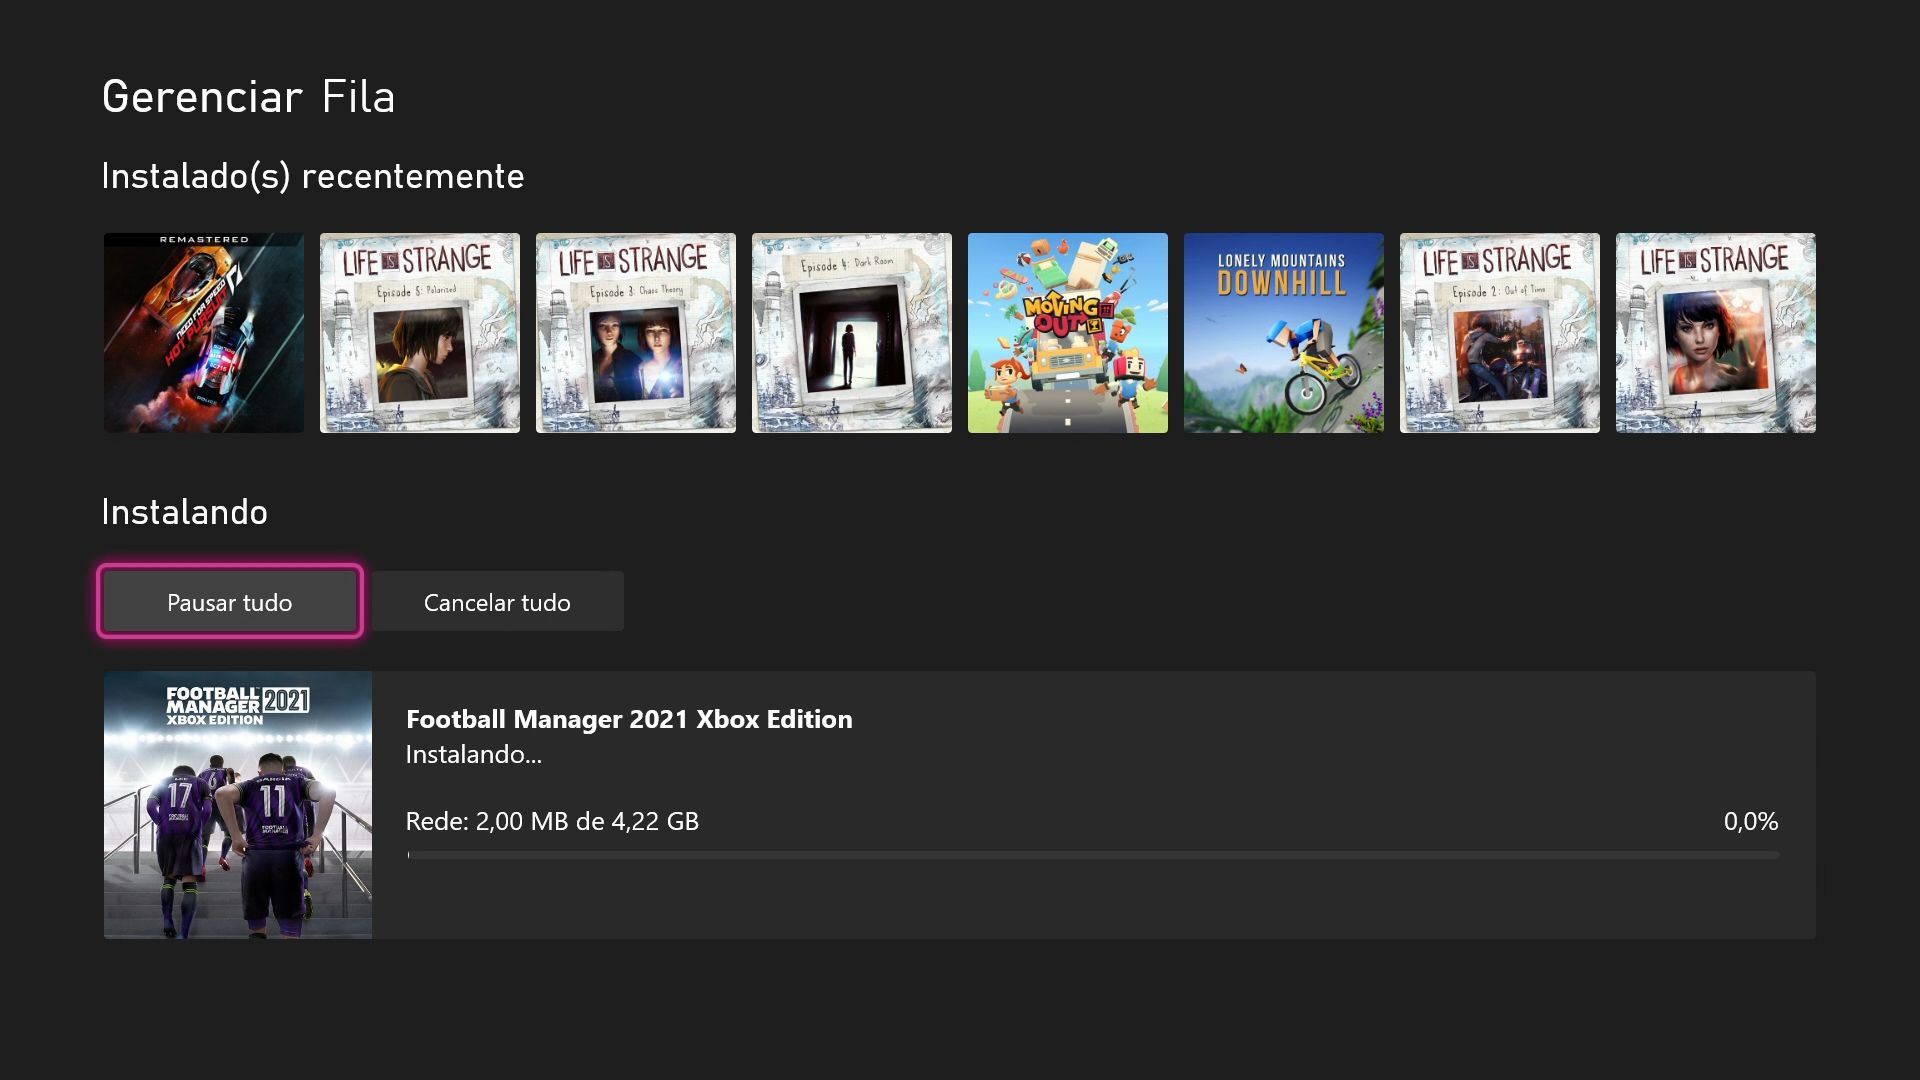The height and width of the screenshot is (1080, 1920).
Task: Click the 0,0% progress percentage
Action: (x=1750, y=821)
